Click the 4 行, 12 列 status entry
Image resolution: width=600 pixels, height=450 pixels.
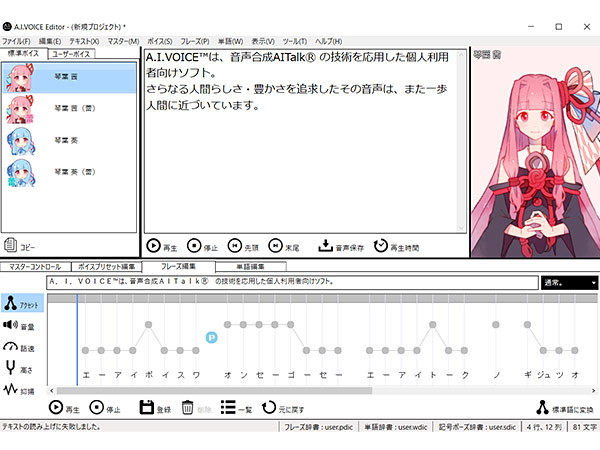[x=544, y=427]
